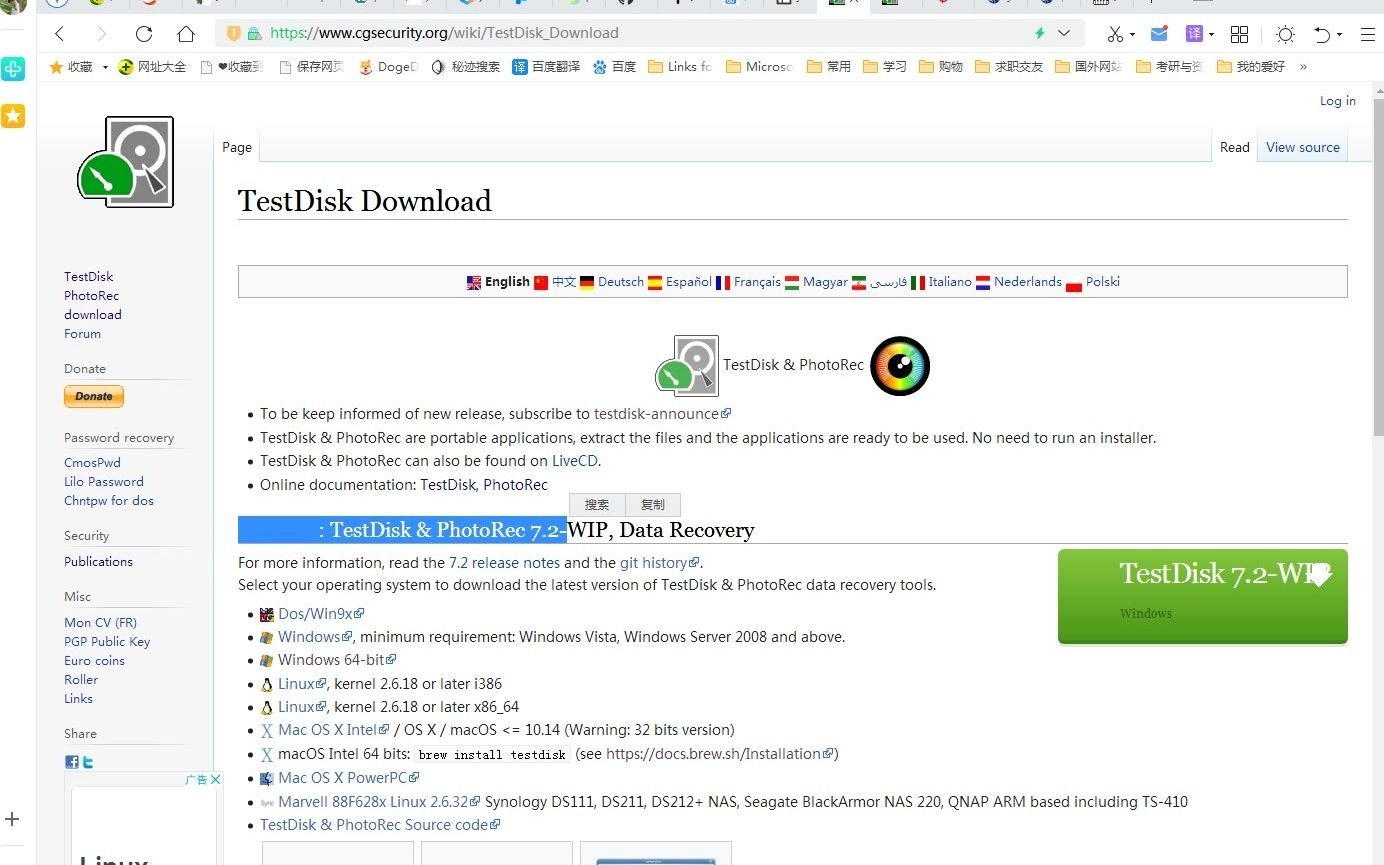The height and width of the screenshot is (865, 1384).
Task: Download the Dos/Win9x version
Action: (x=320, y=613)
